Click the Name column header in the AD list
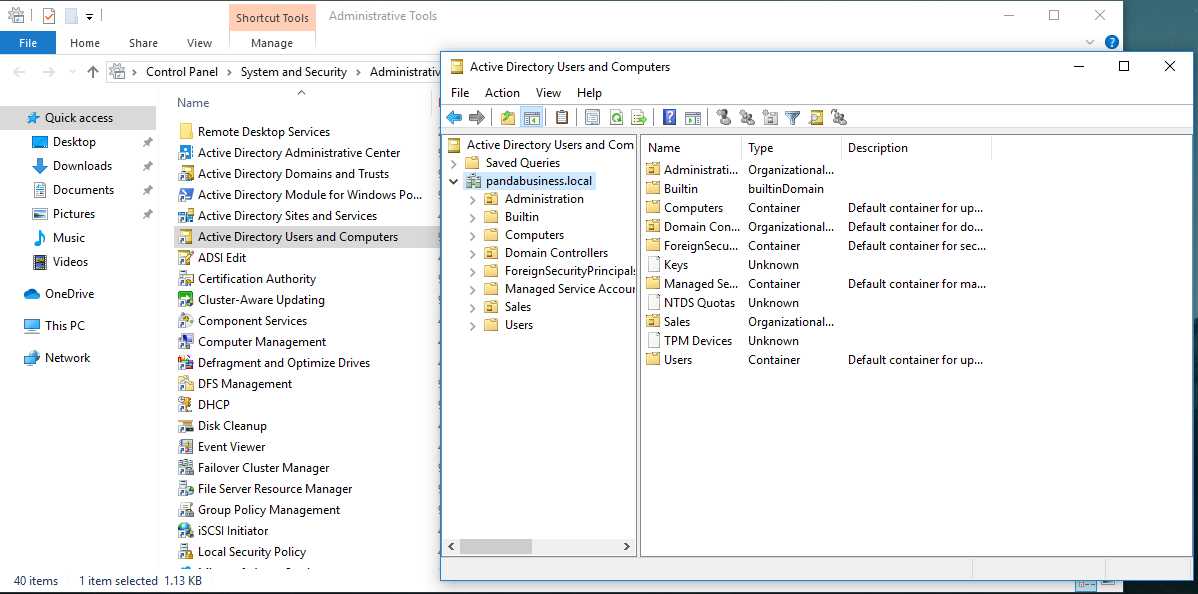The height and width of the screenshot is (594, 1198). (691, 148)
